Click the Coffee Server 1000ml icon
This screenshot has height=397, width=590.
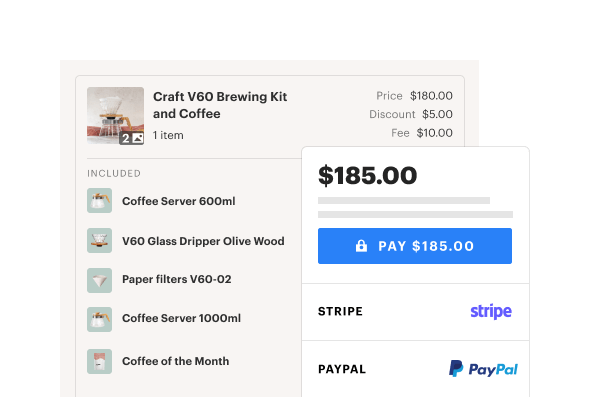pyautogui.click(x=99, y=319)
